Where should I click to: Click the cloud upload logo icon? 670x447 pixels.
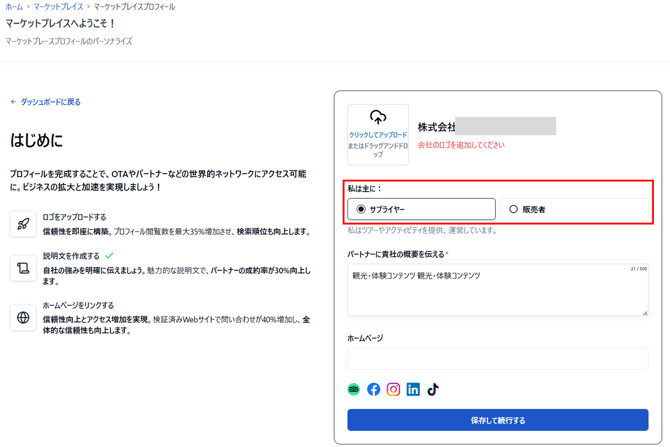(x=378, y=118)
